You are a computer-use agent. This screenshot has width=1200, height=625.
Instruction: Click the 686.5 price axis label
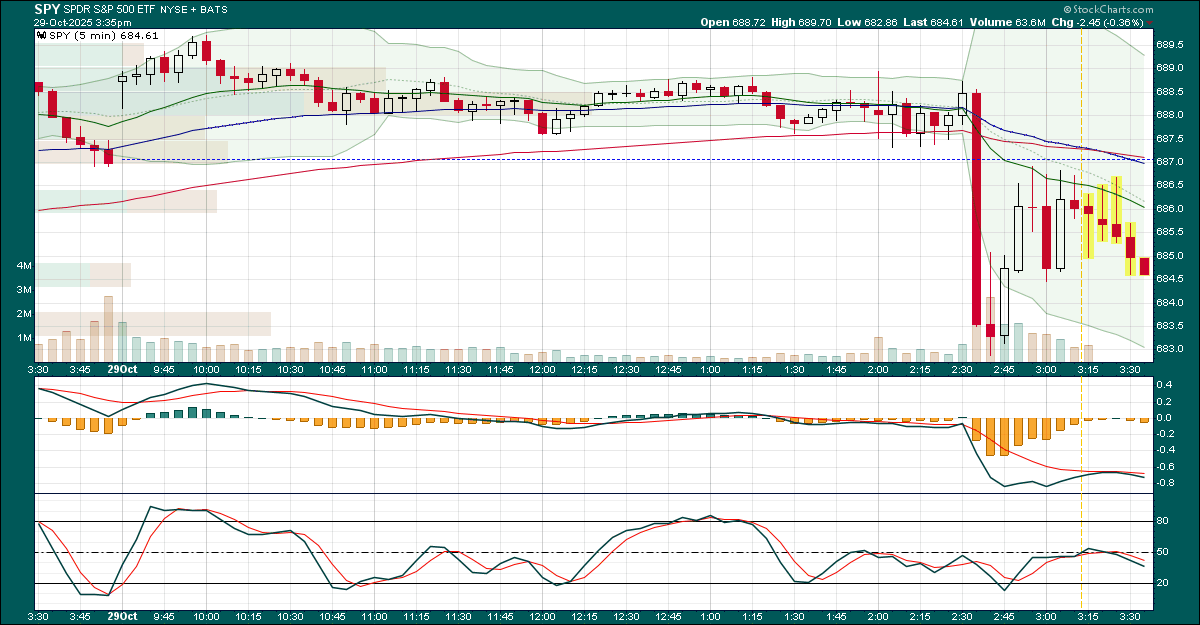1169,185
